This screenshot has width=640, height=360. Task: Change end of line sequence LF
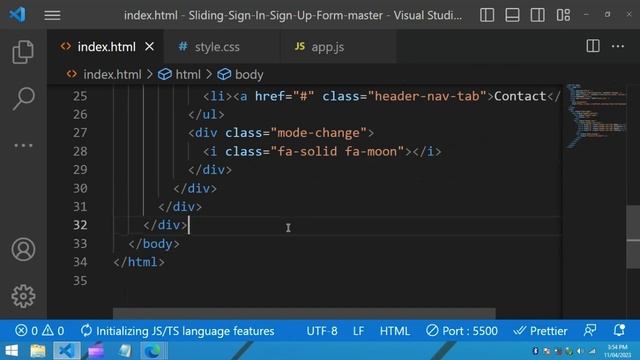tap(358, 331)
